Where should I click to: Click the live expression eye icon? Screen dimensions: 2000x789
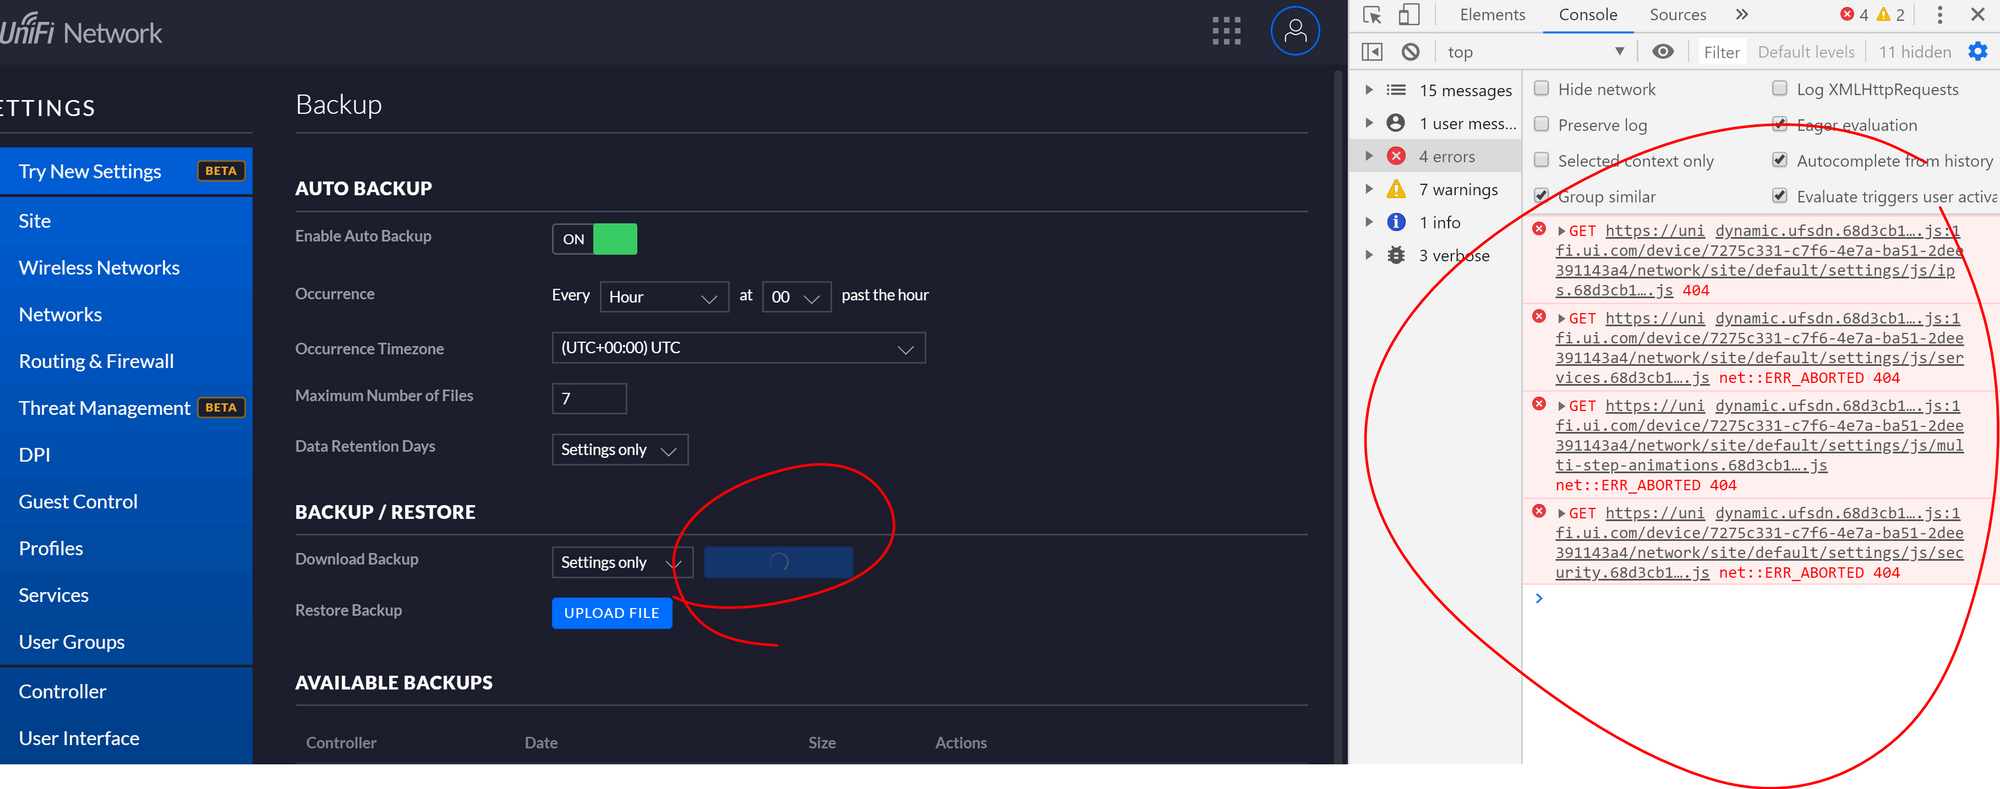click(1662, 52)
